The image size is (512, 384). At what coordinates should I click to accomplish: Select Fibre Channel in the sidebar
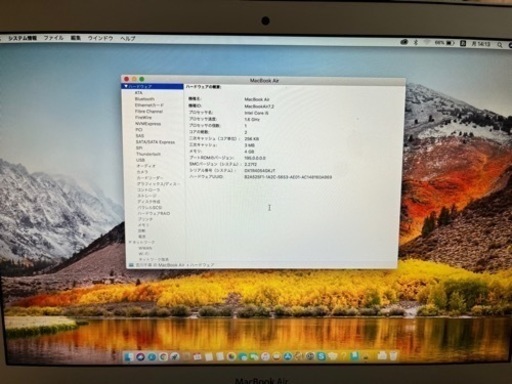click(149, 111)
